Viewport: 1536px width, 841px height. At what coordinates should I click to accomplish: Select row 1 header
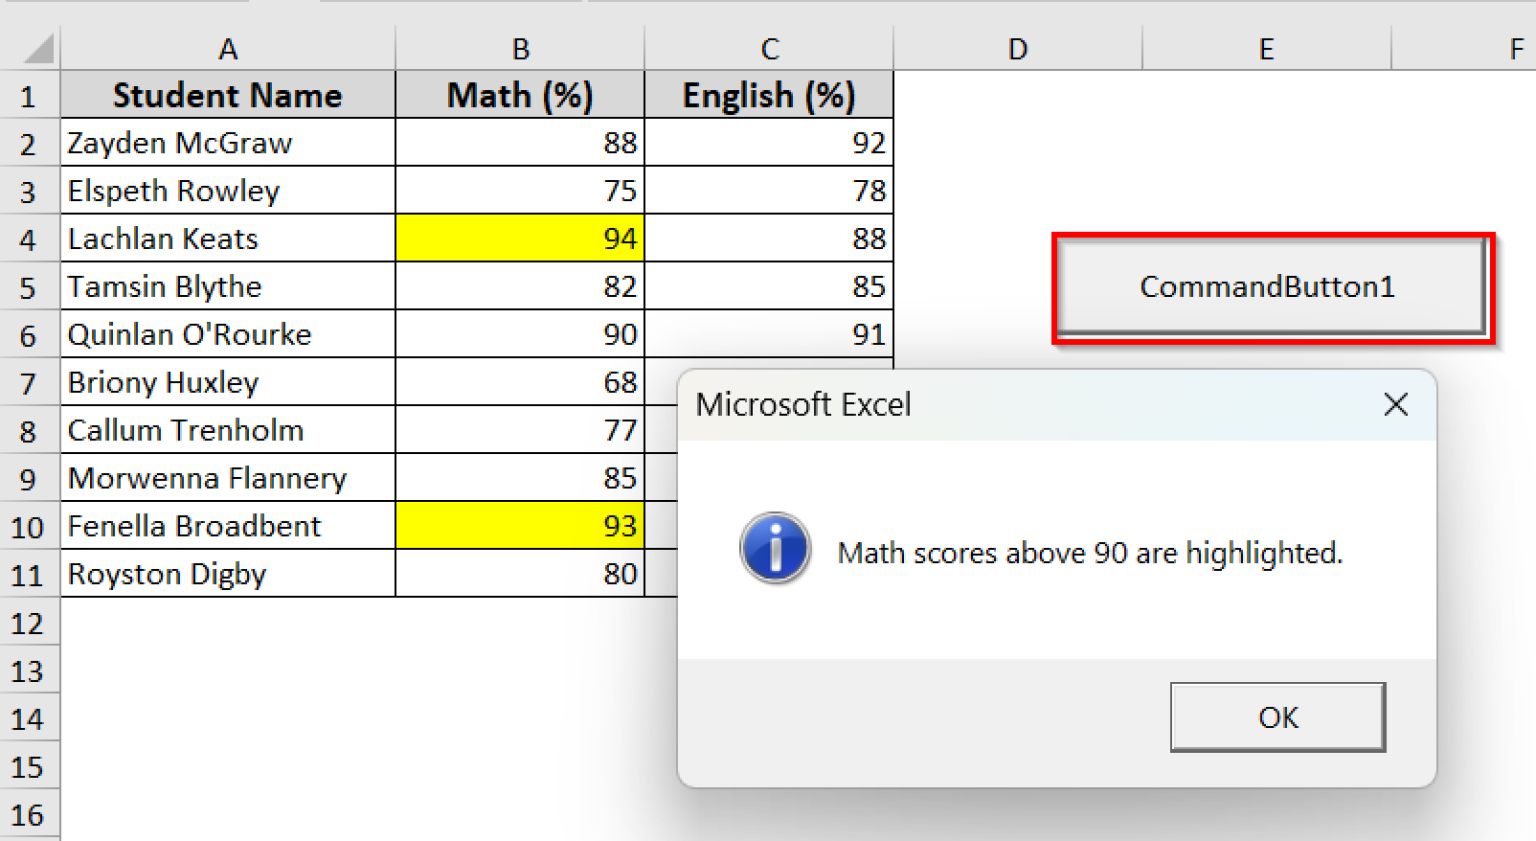click(28, 96)
